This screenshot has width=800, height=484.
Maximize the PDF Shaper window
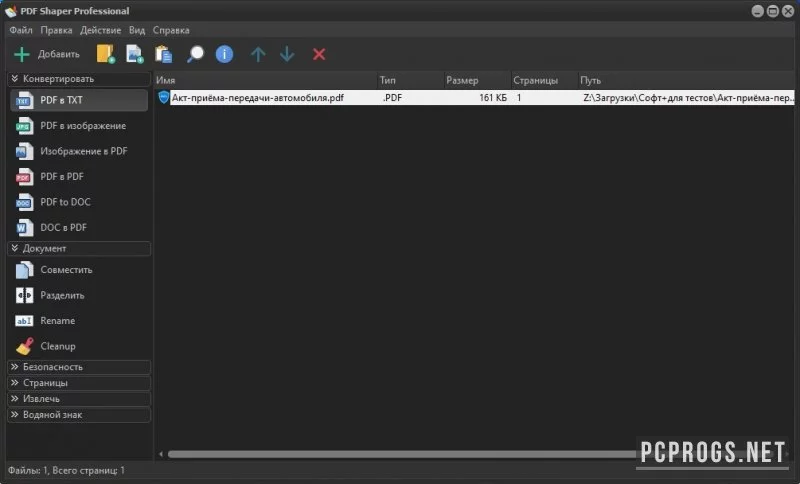tap(773, 11)
